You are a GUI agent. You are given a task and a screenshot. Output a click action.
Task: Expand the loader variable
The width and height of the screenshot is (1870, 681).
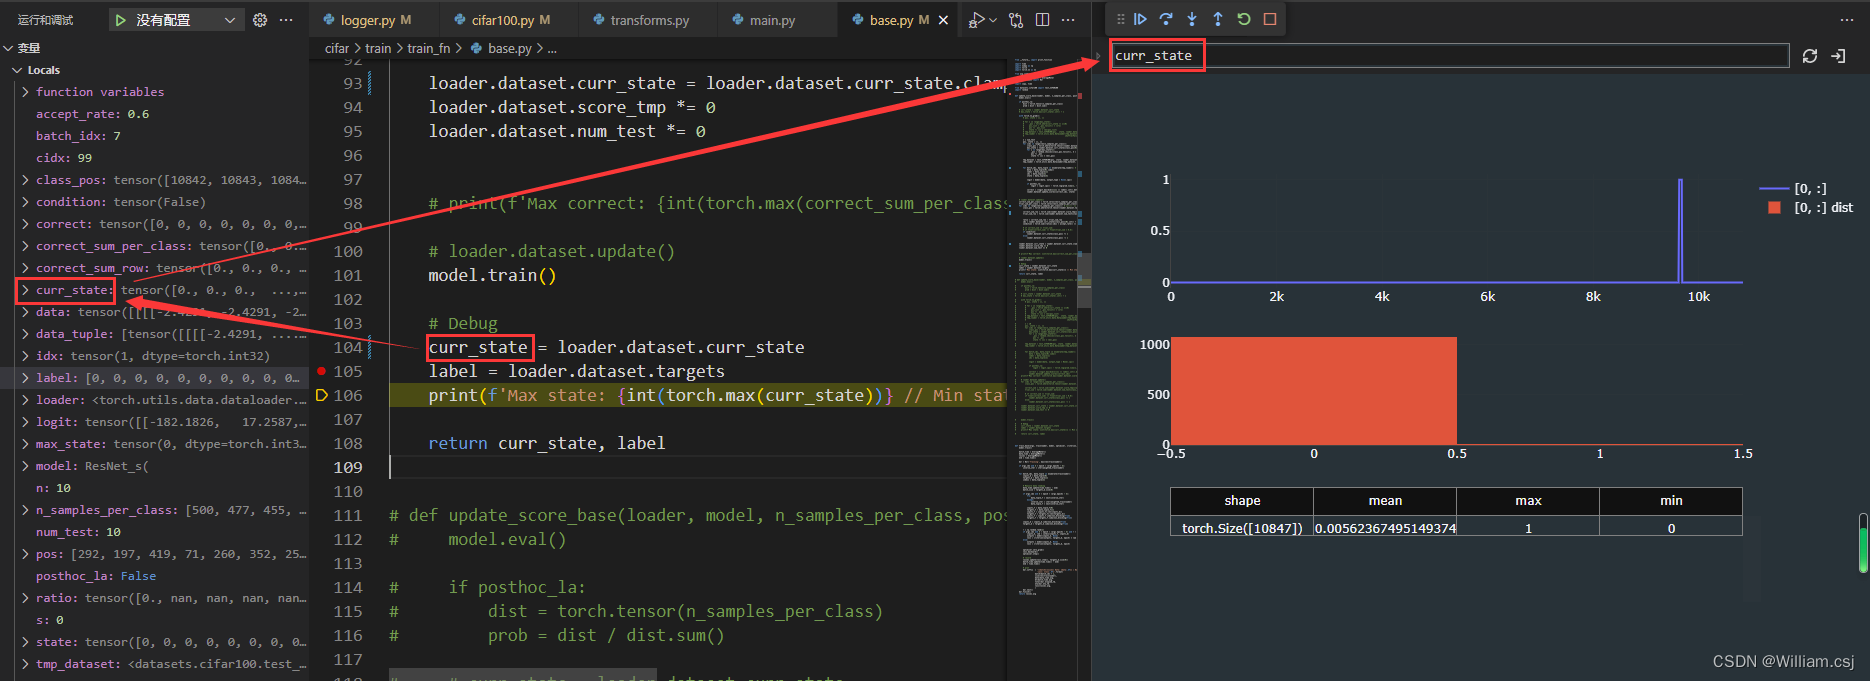click(x=25, y=400)
